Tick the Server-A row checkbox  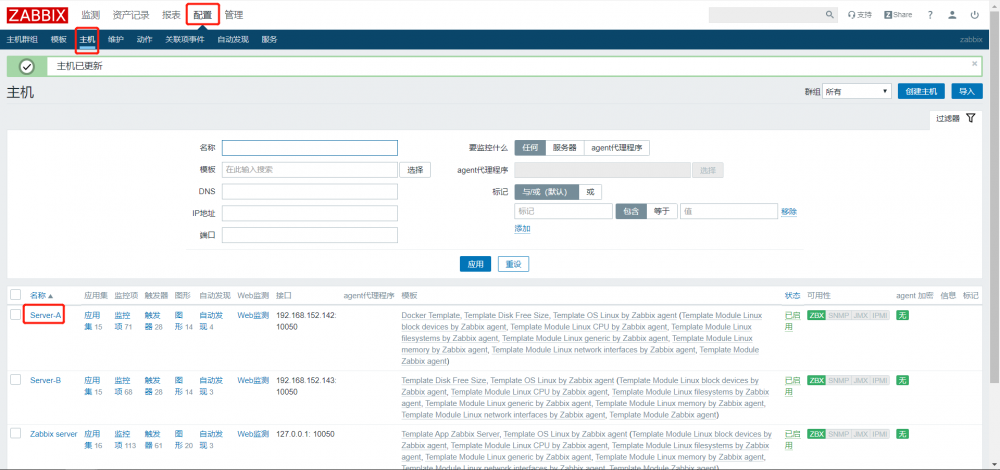[x=16, y=314]
